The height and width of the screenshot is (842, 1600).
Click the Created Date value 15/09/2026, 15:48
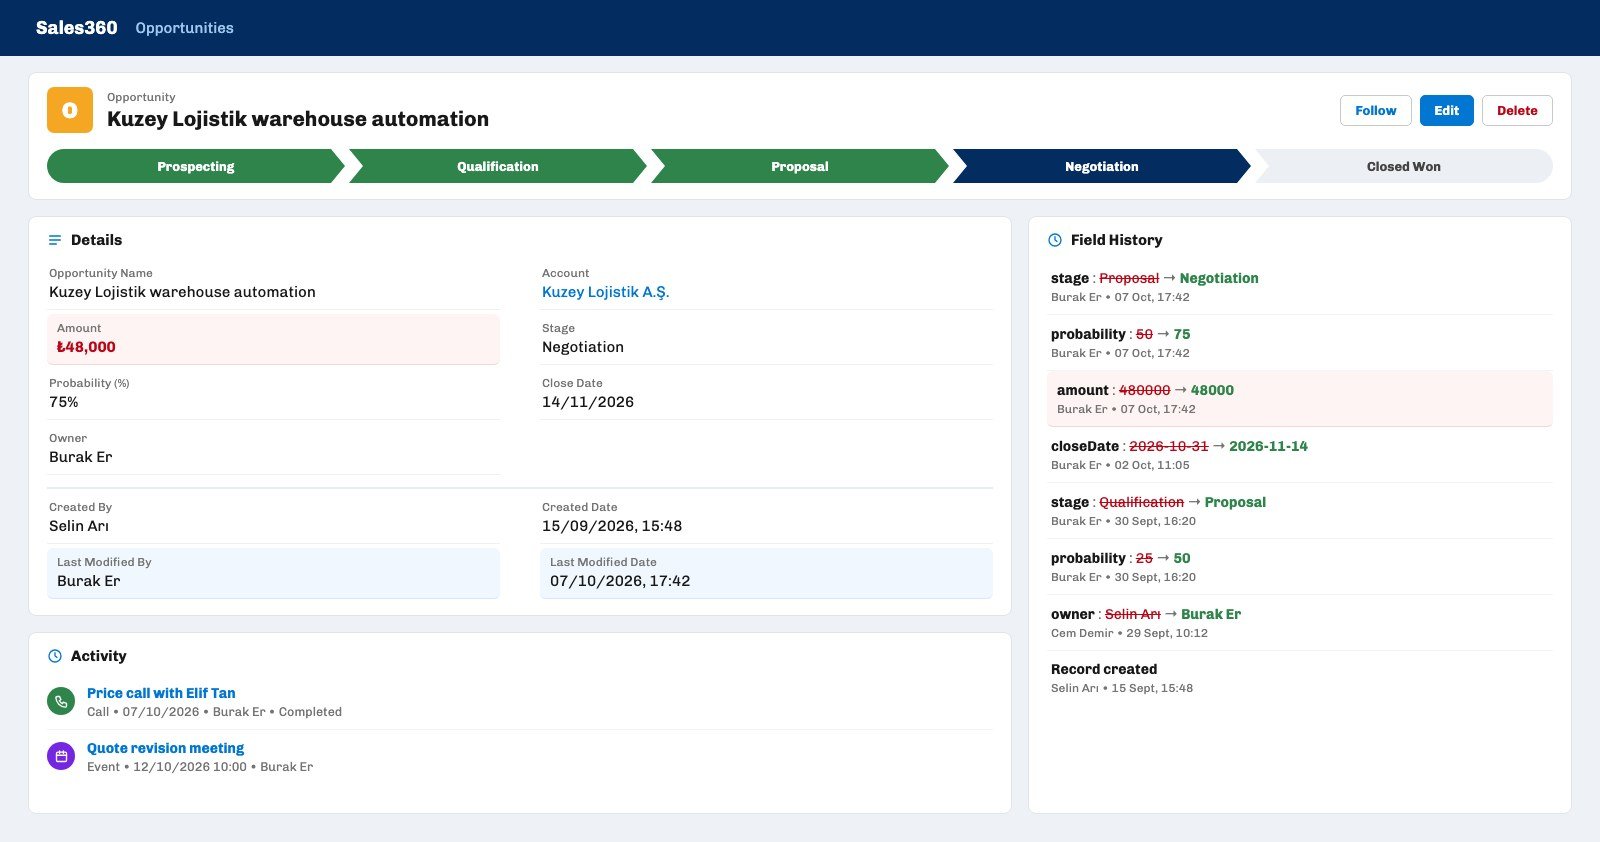pos(612,526)
